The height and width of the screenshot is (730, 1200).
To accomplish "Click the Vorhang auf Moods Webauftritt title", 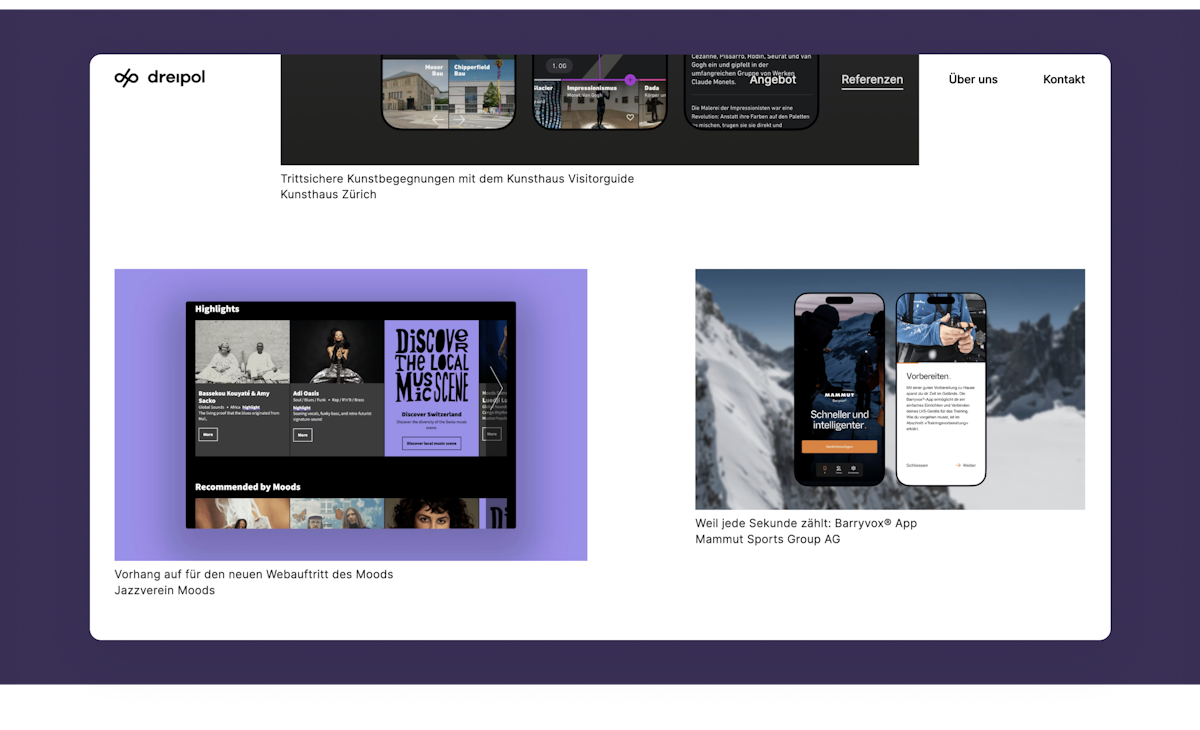I will [254, 574].
